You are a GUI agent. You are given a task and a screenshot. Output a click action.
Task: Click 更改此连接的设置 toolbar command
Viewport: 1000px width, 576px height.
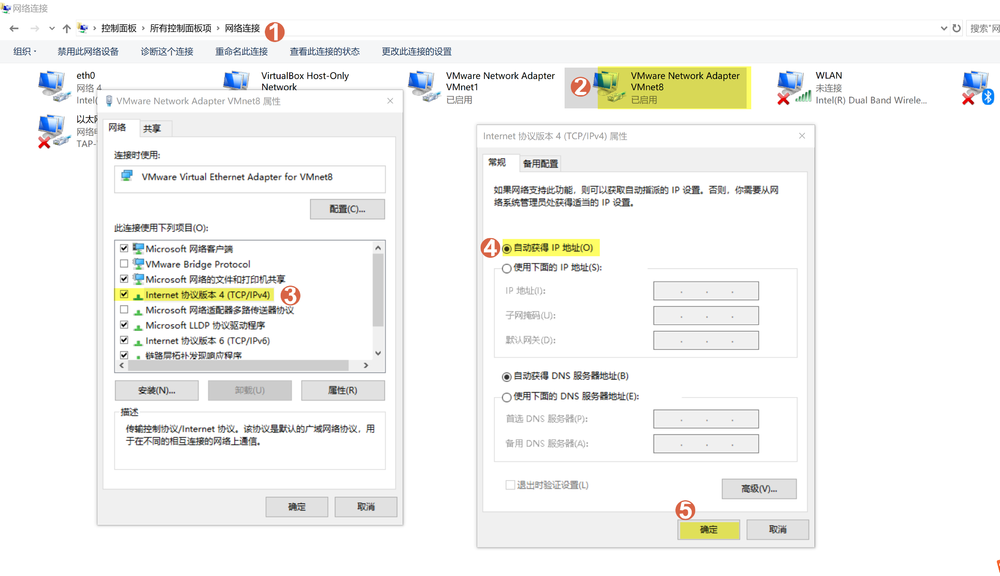[416, 52]
